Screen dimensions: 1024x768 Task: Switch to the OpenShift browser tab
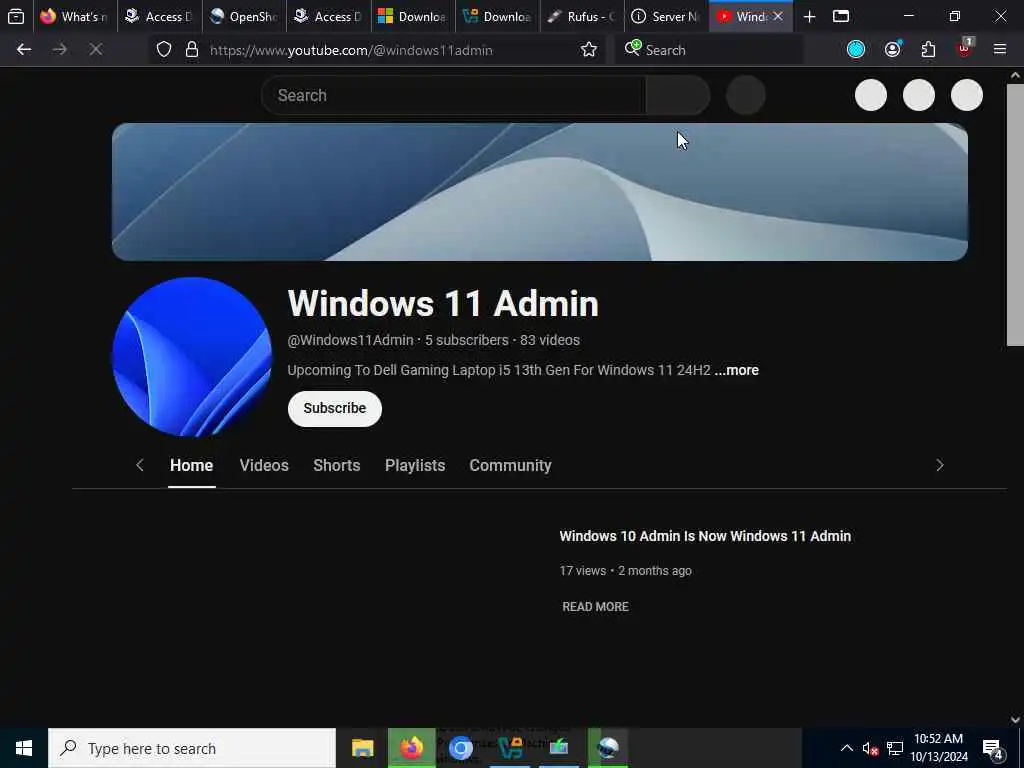pyautogui.click(x=244, y=16)
